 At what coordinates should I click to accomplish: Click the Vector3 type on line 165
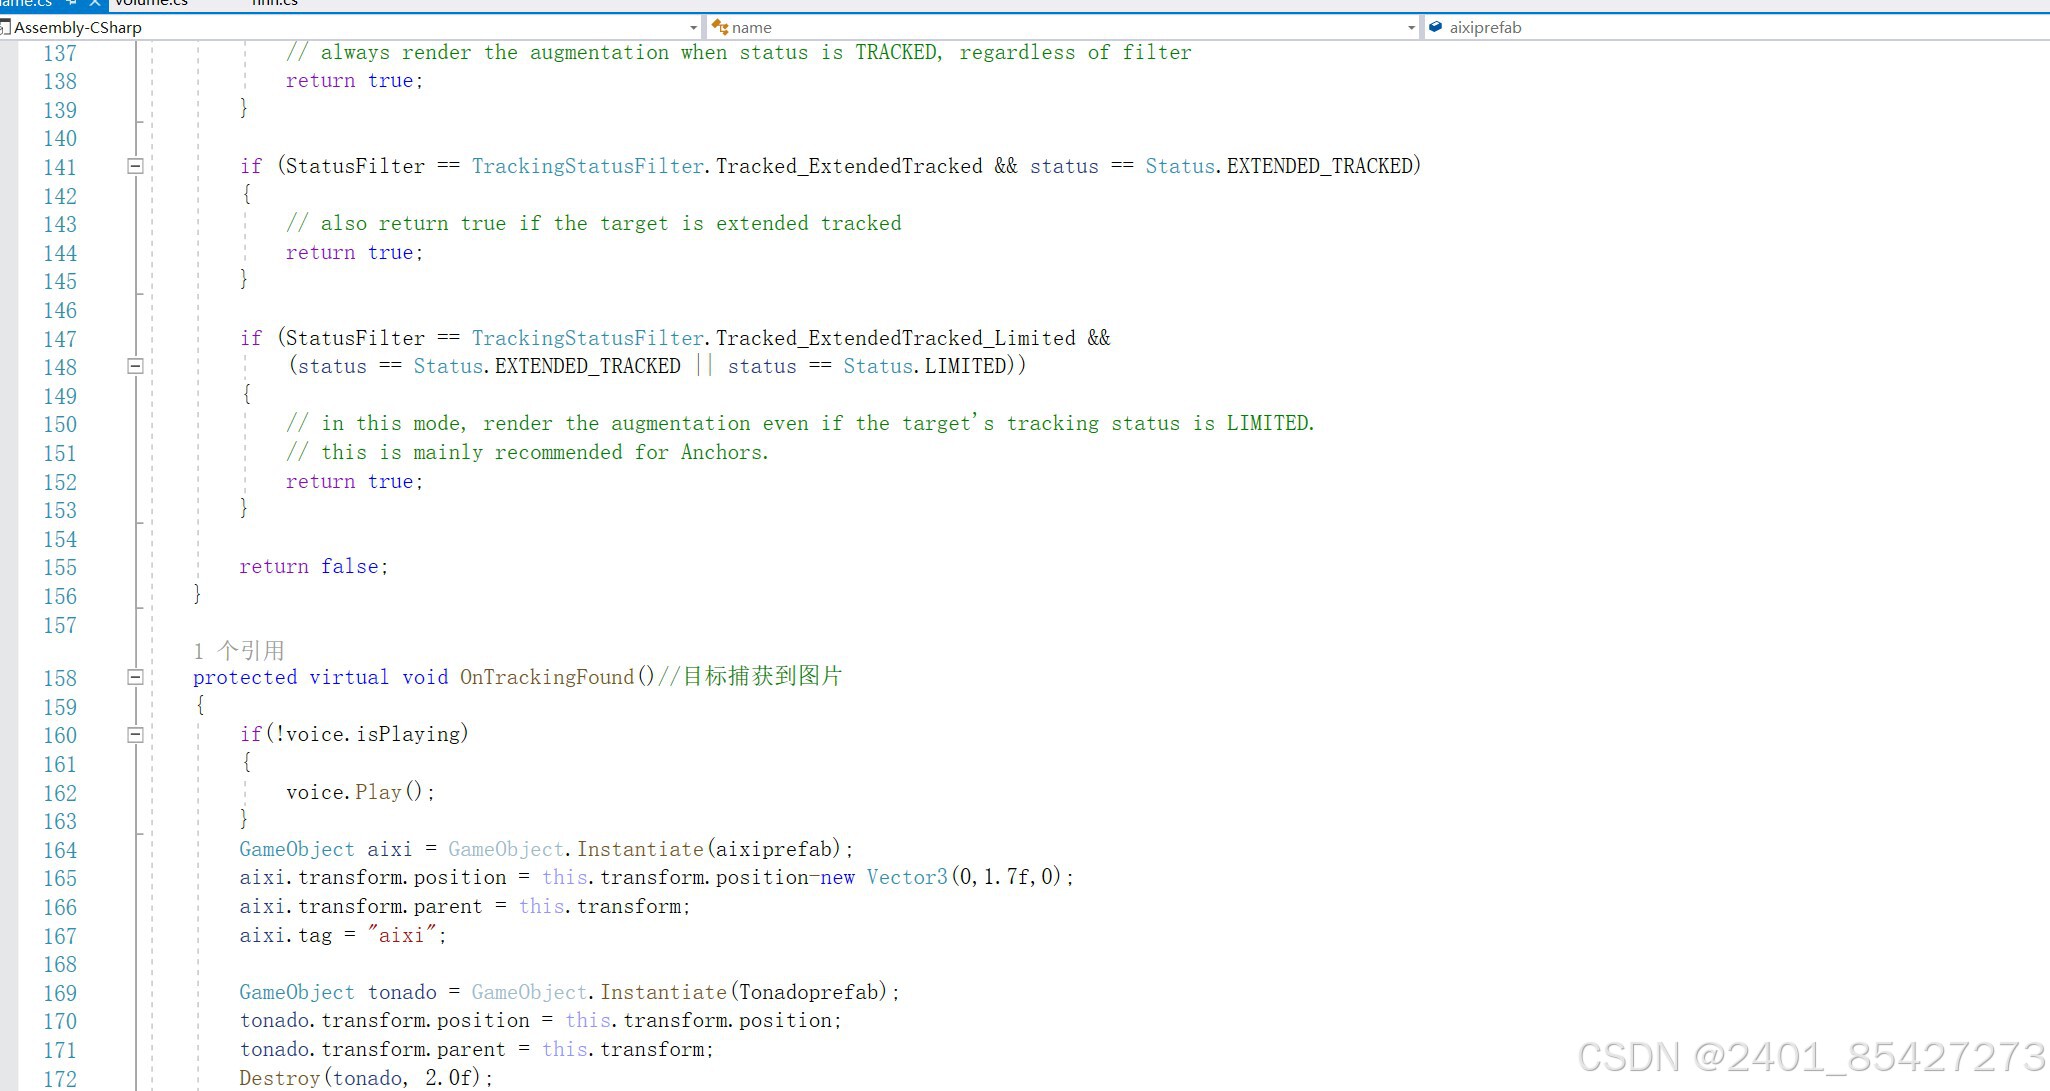(906, 877)
